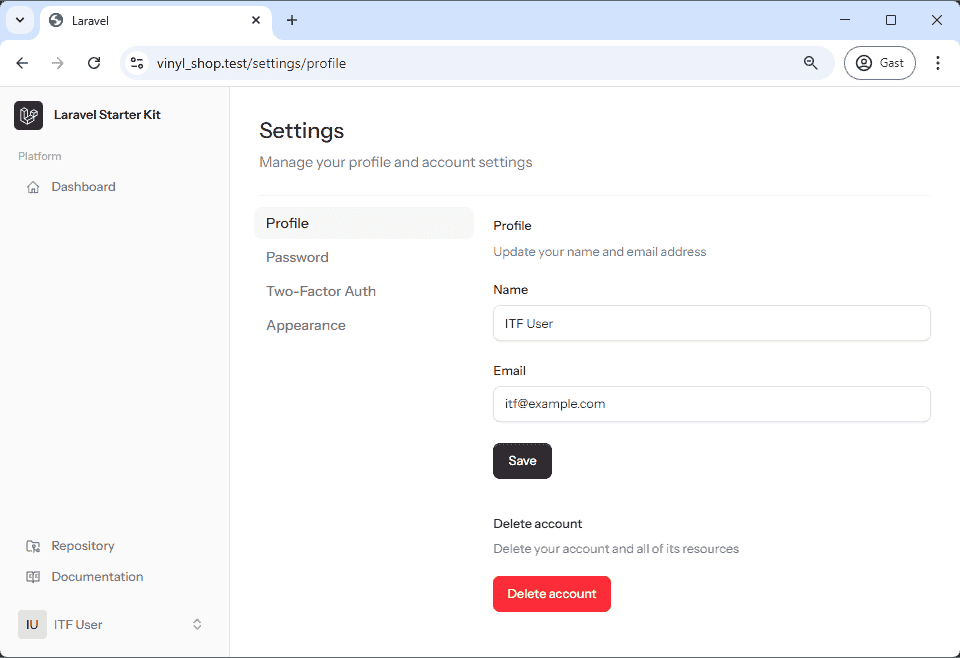Screen dimensions: 960x658
Task: Click the Laravel logo icon in sidebar
Action: 28,115
